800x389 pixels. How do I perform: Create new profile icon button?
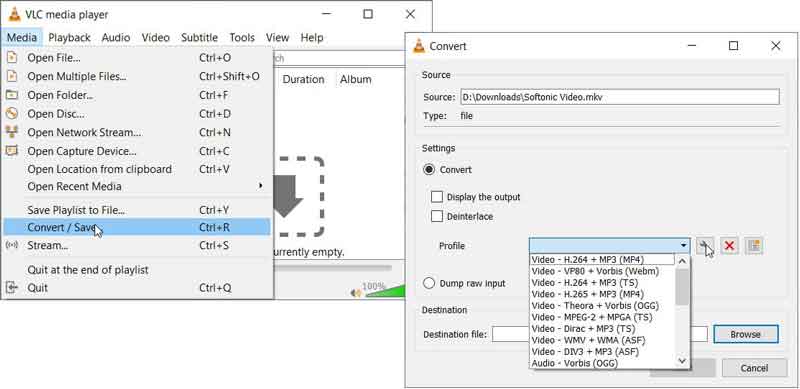click(x=754, y=246)
